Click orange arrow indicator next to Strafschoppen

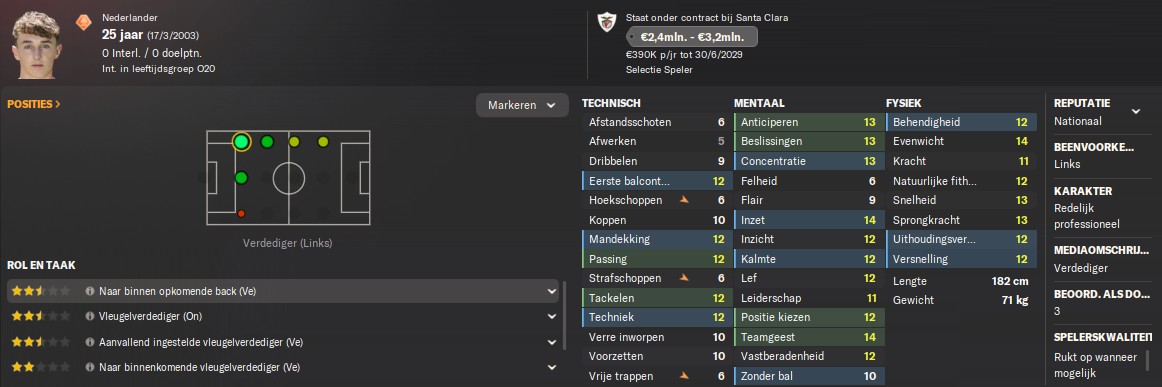[x=684, y=278]
